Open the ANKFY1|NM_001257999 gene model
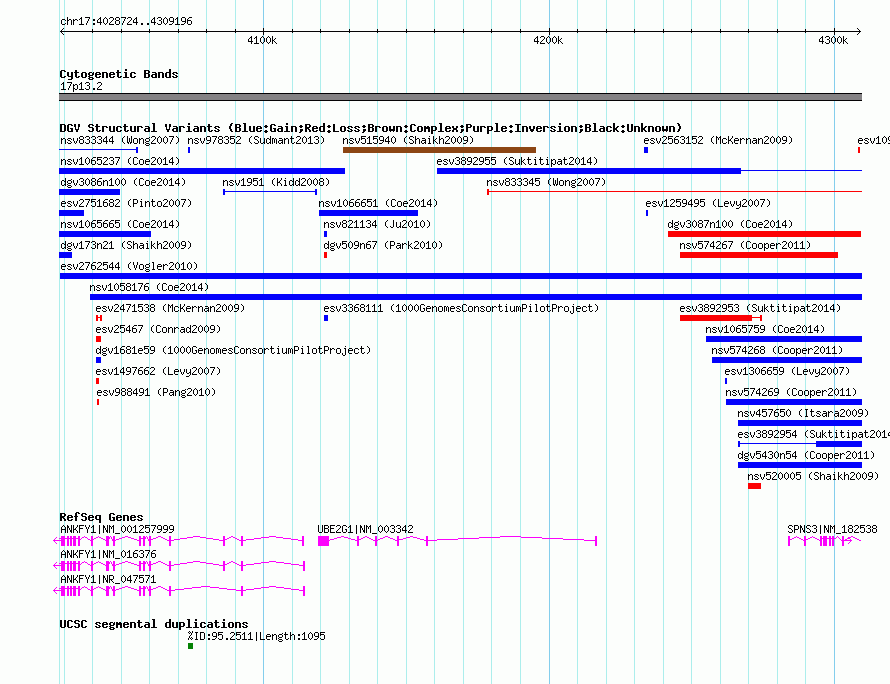The image size is (890, 684). pos(179,540)
